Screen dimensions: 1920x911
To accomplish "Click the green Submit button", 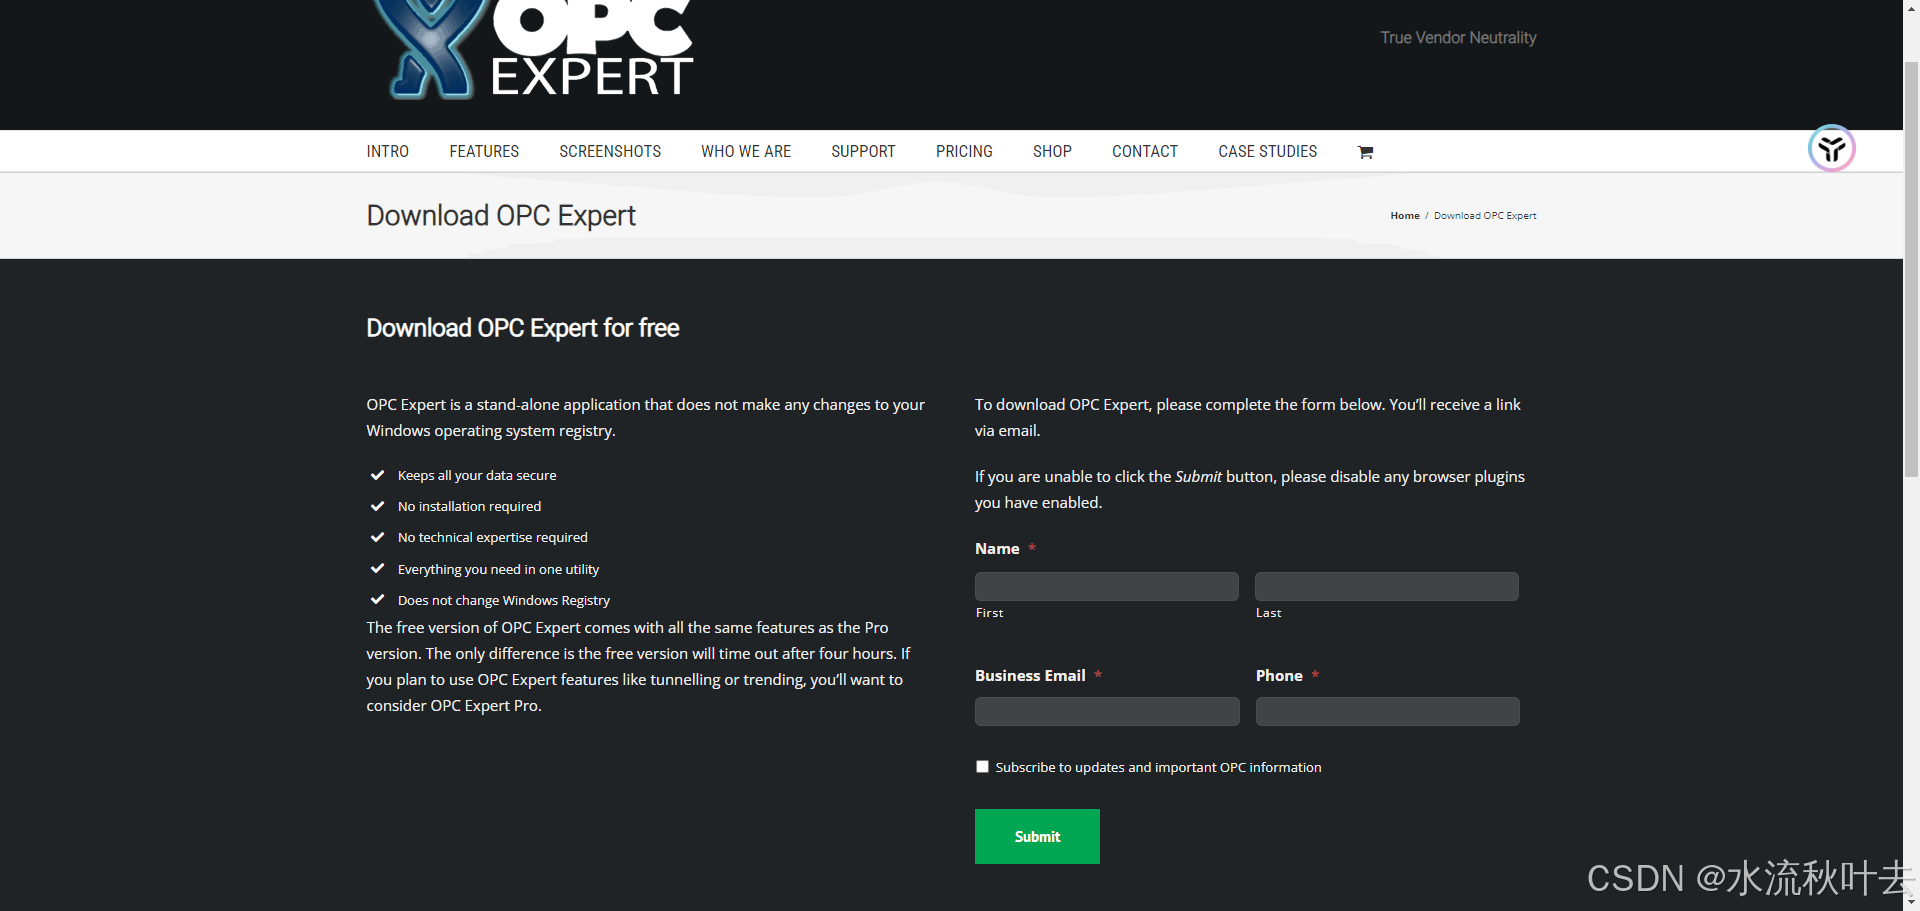I will coord(1037,836).
